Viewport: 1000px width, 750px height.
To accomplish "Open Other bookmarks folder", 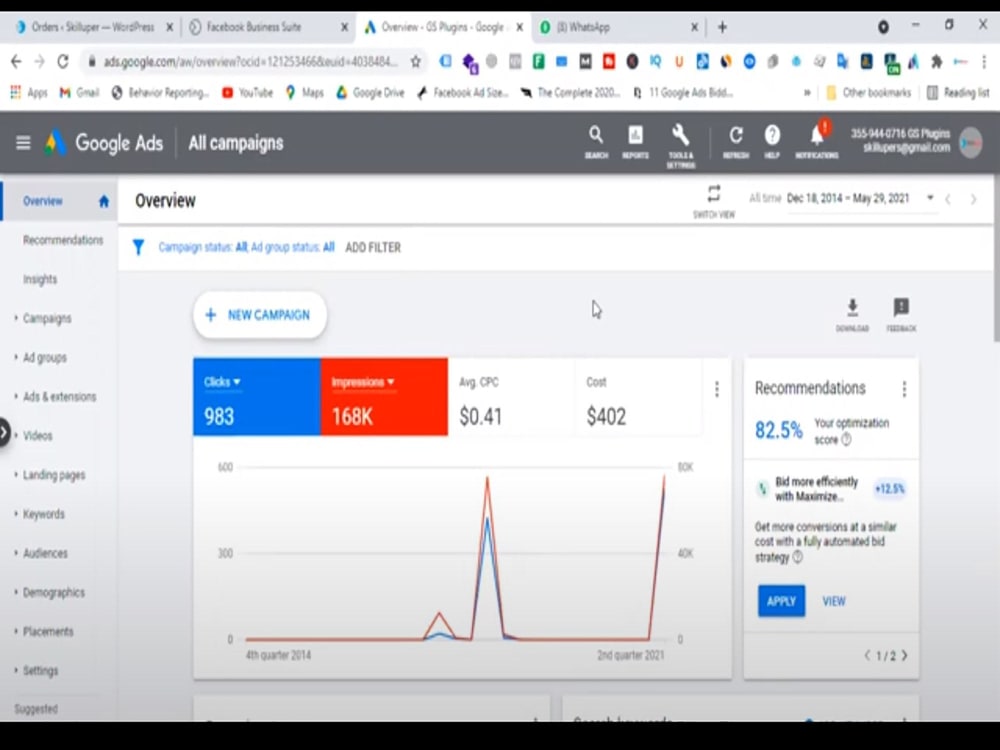I will coord(868,93).
